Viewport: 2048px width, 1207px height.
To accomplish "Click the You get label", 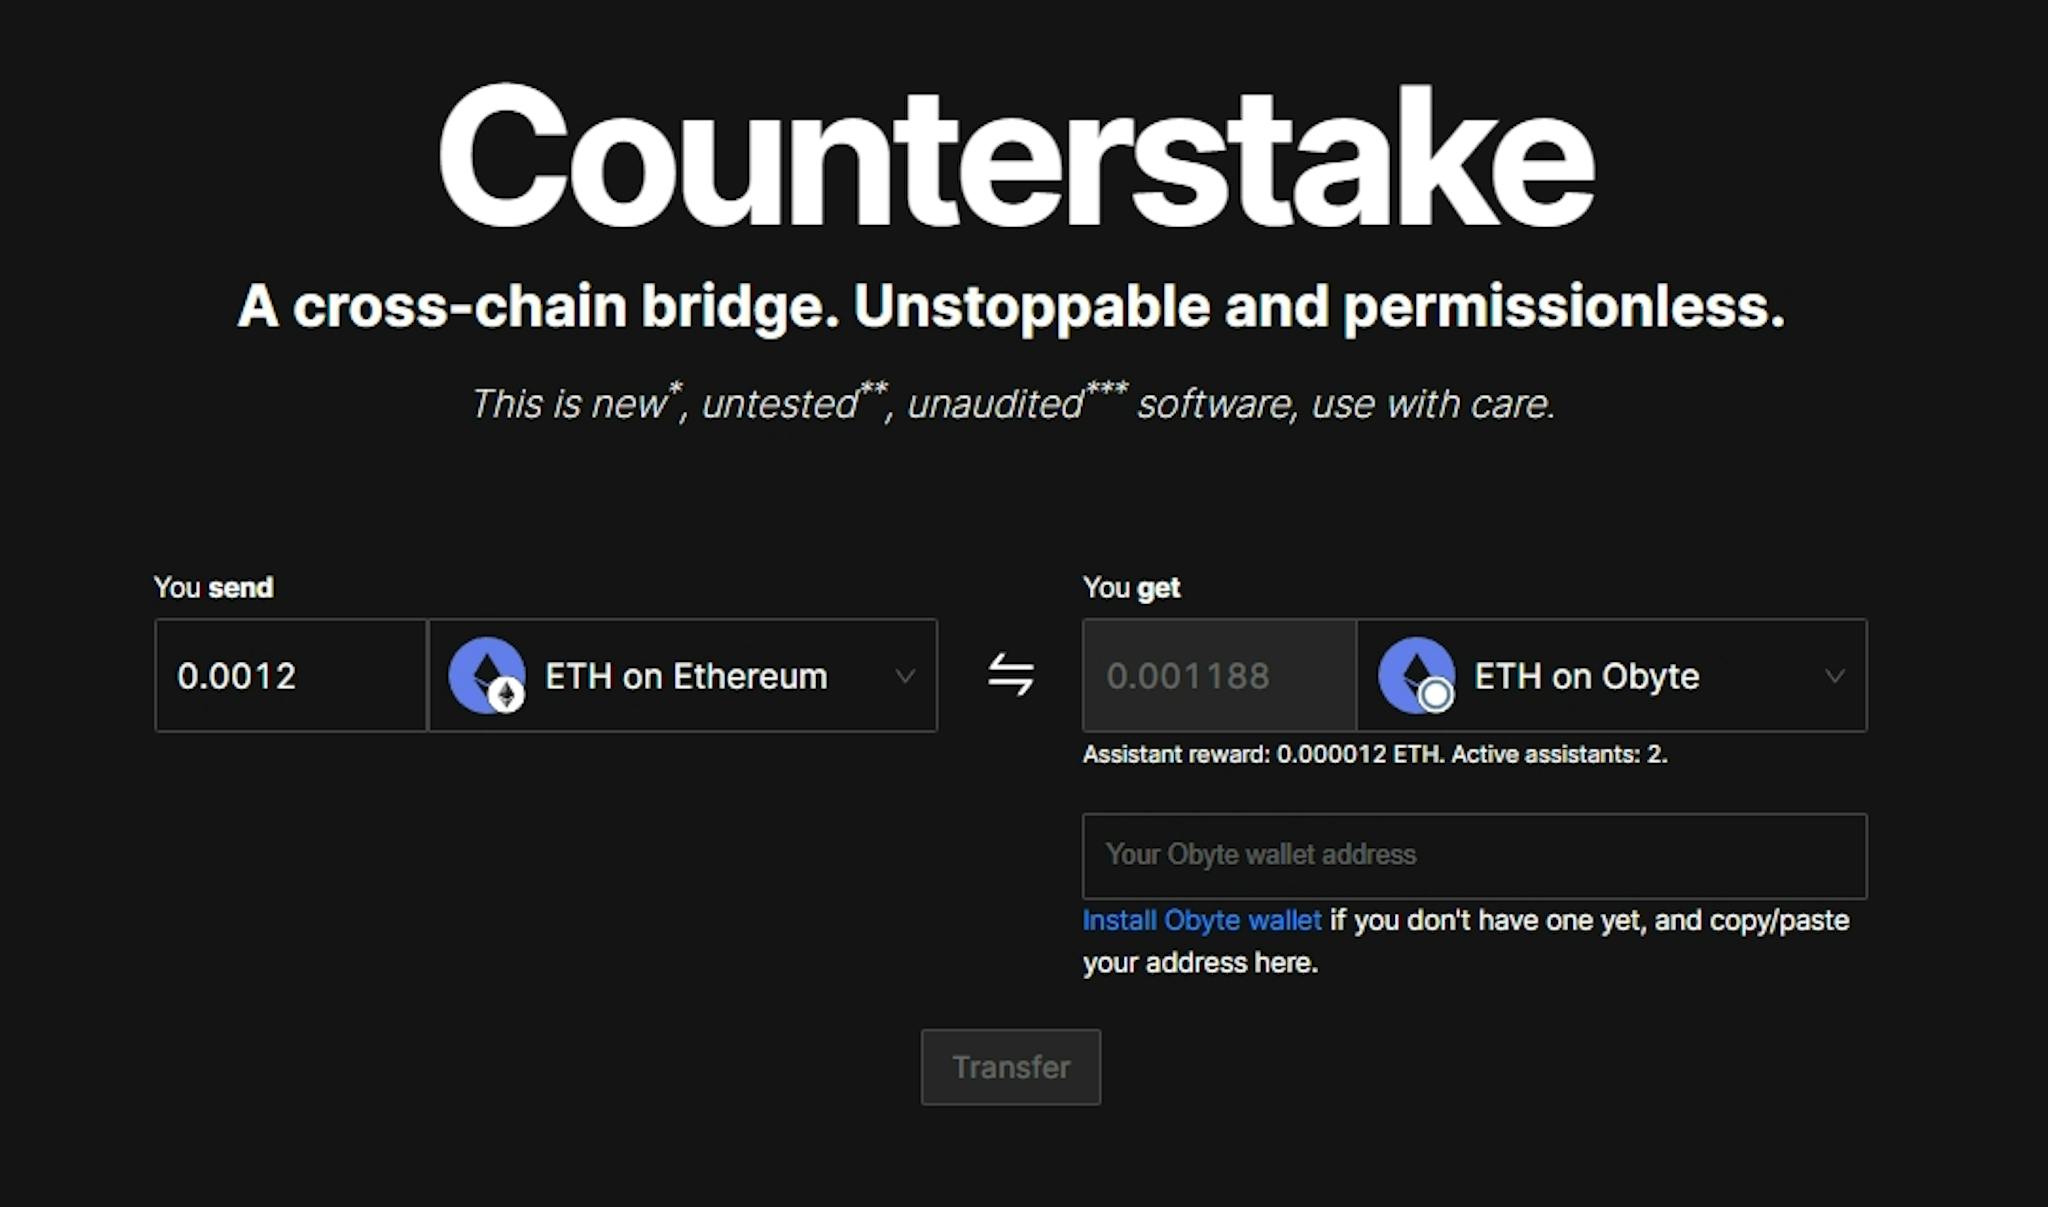I will click(x=1130, y=587).
